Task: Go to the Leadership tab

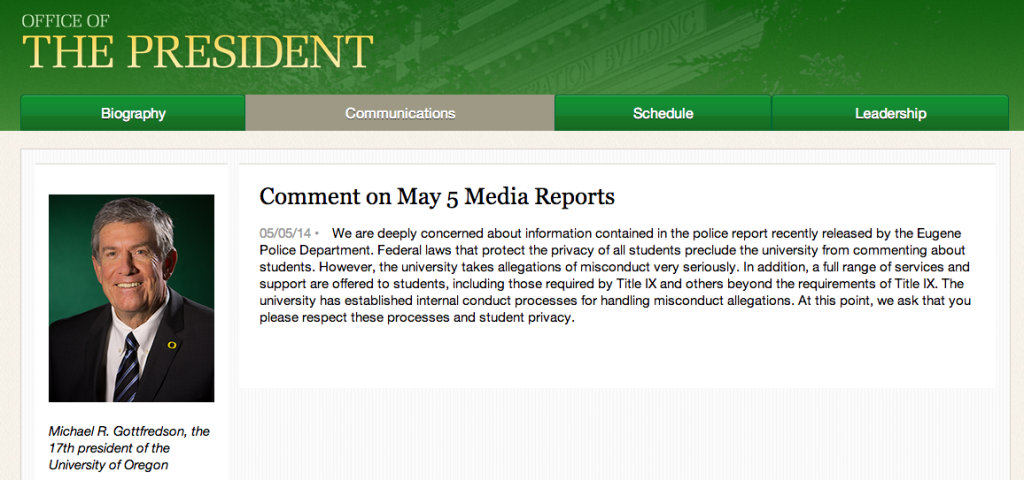Action: 890,113
